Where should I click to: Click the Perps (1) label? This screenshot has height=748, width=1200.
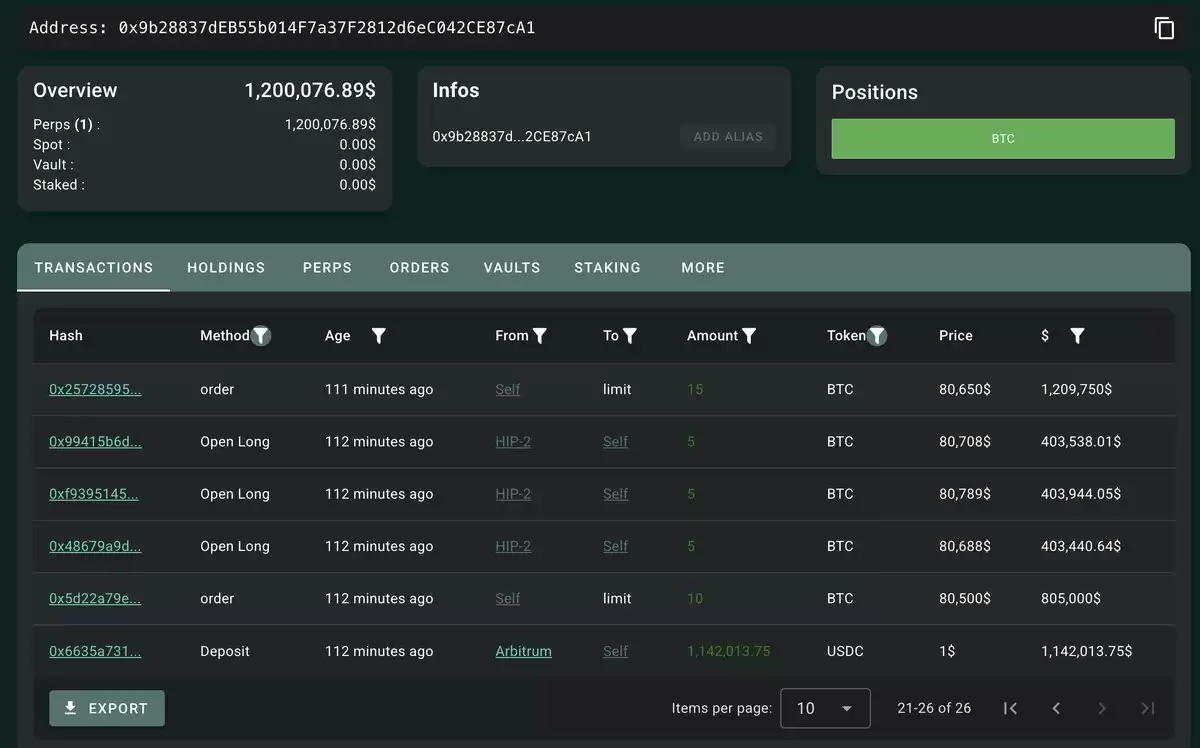pos(66,125)
